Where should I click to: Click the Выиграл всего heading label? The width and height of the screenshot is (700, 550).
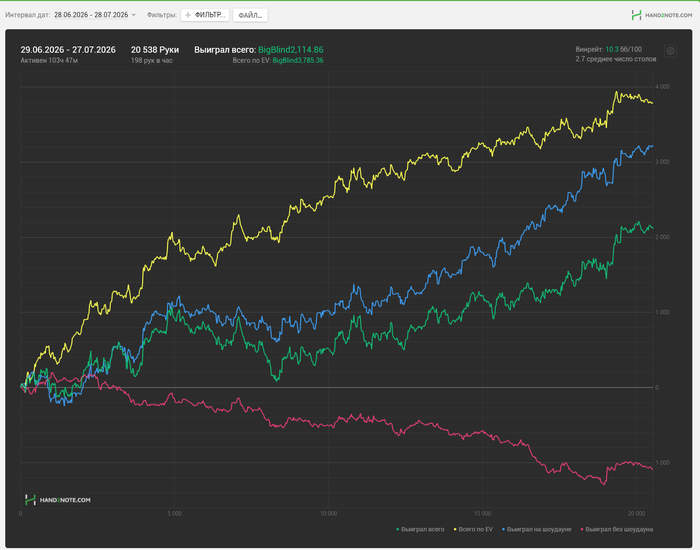225,50
